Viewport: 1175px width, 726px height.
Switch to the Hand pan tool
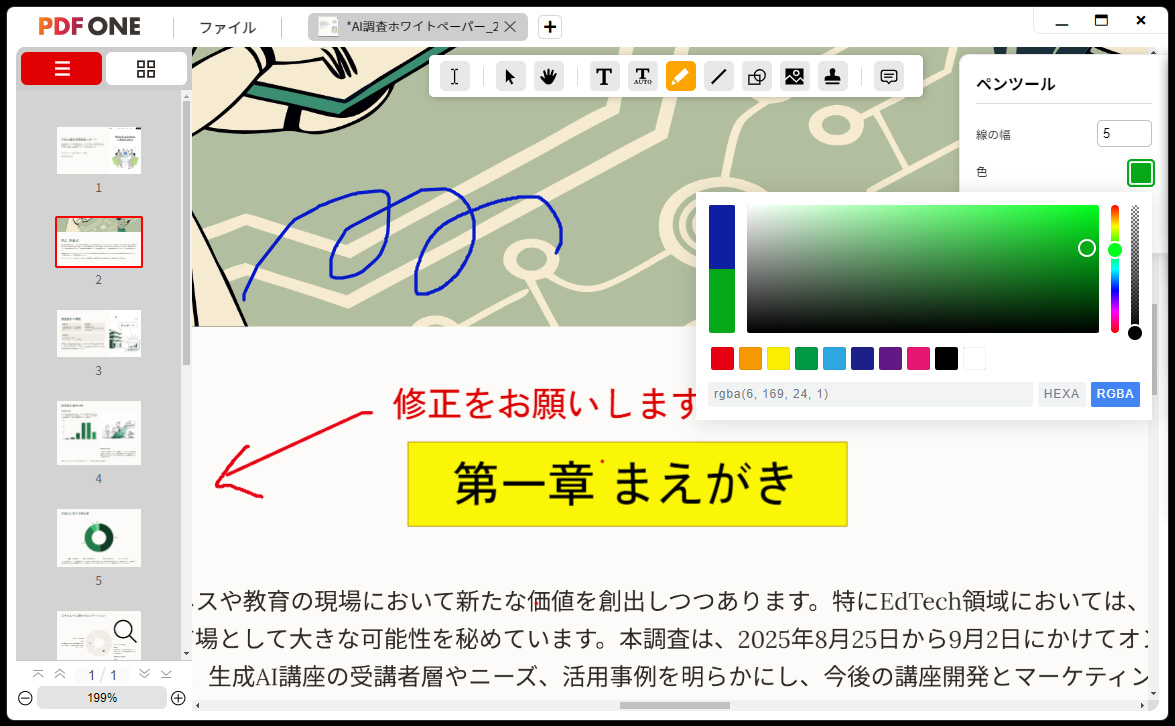(548, 75)
